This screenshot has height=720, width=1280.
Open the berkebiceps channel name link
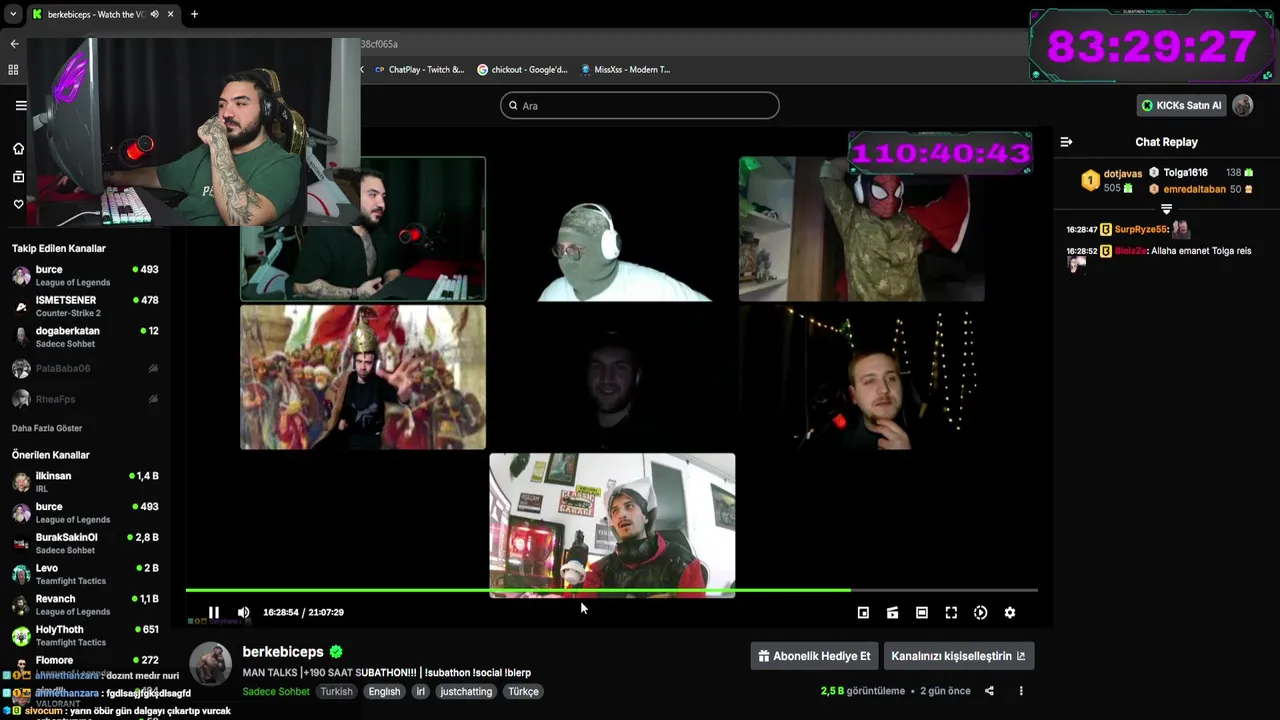[x=283, y=652]
